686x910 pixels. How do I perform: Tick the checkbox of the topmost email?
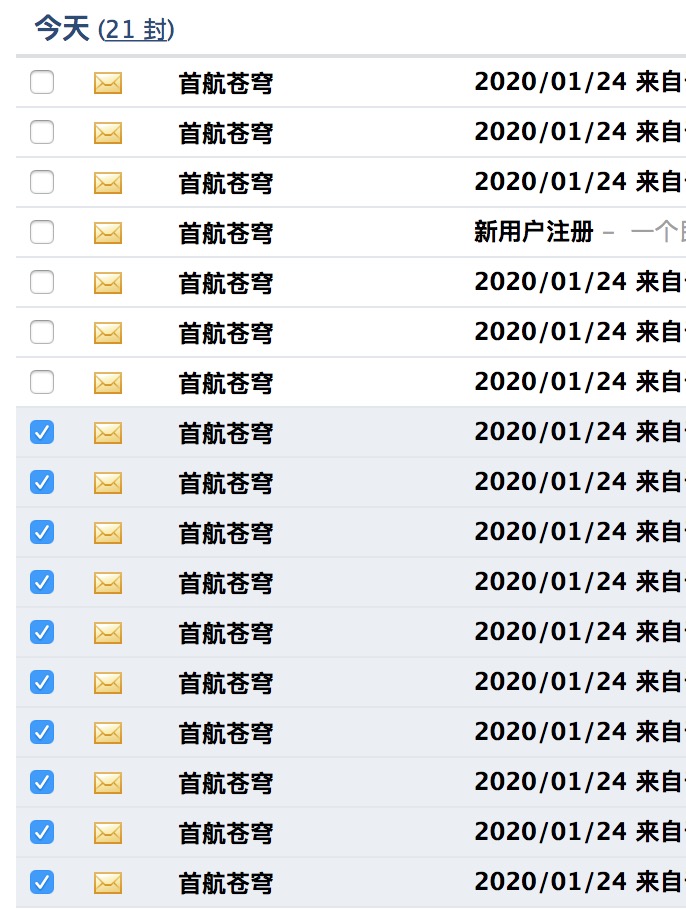(x=42, y=82)
